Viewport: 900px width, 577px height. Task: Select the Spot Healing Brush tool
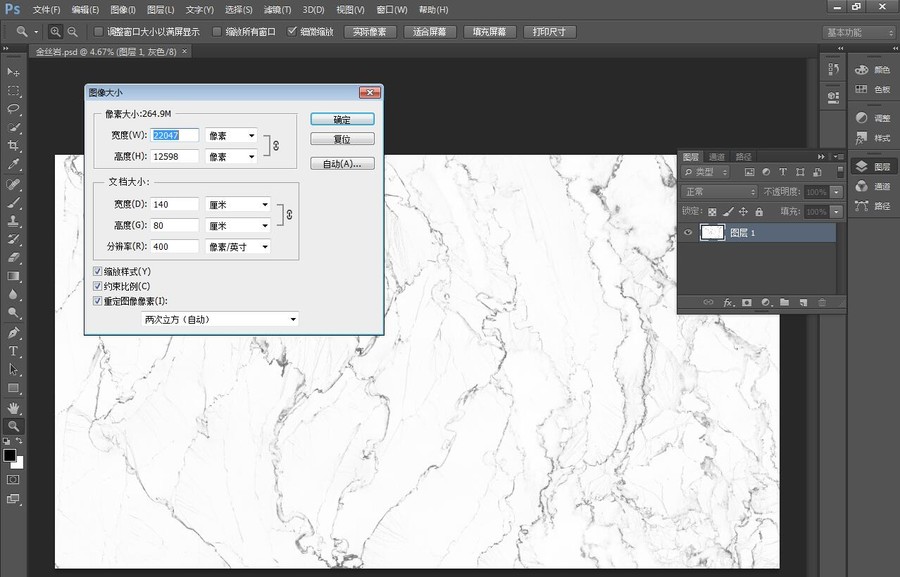point(13,184)
